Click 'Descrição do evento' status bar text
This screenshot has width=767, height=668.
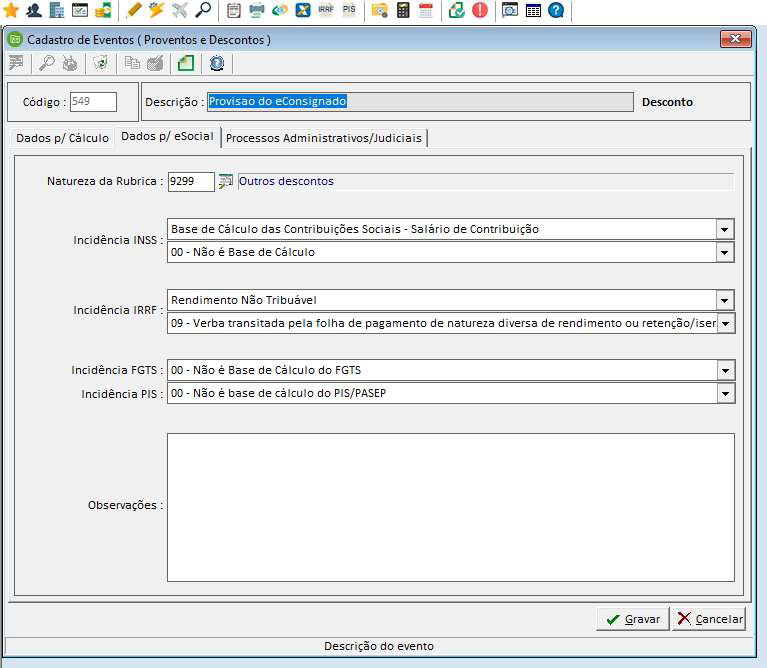tap(379, 646)
